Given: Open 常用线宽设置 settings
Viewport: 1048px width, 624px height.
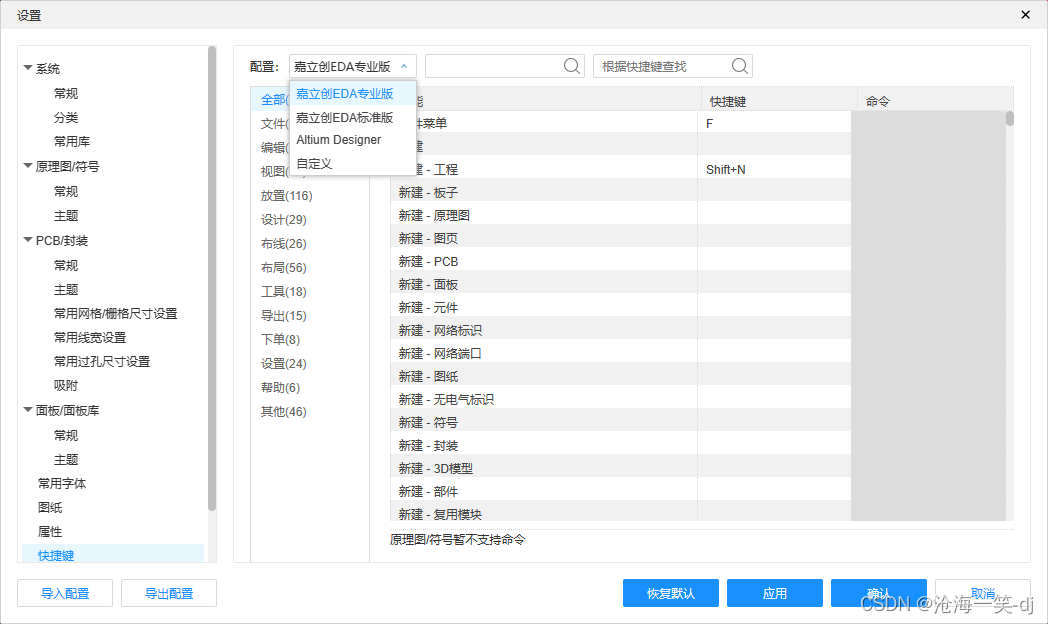Looking at the screenshot, I should (90, 337).
